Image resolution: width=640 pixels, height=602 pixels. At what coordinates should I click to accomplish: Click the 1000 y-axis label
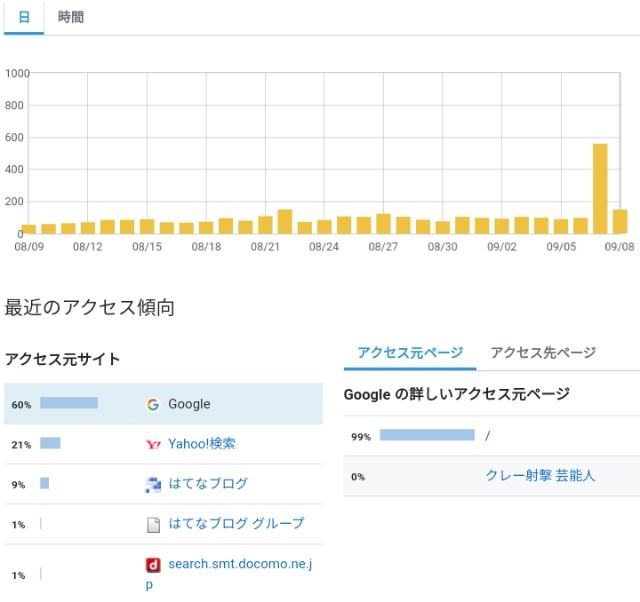point(17,73)
